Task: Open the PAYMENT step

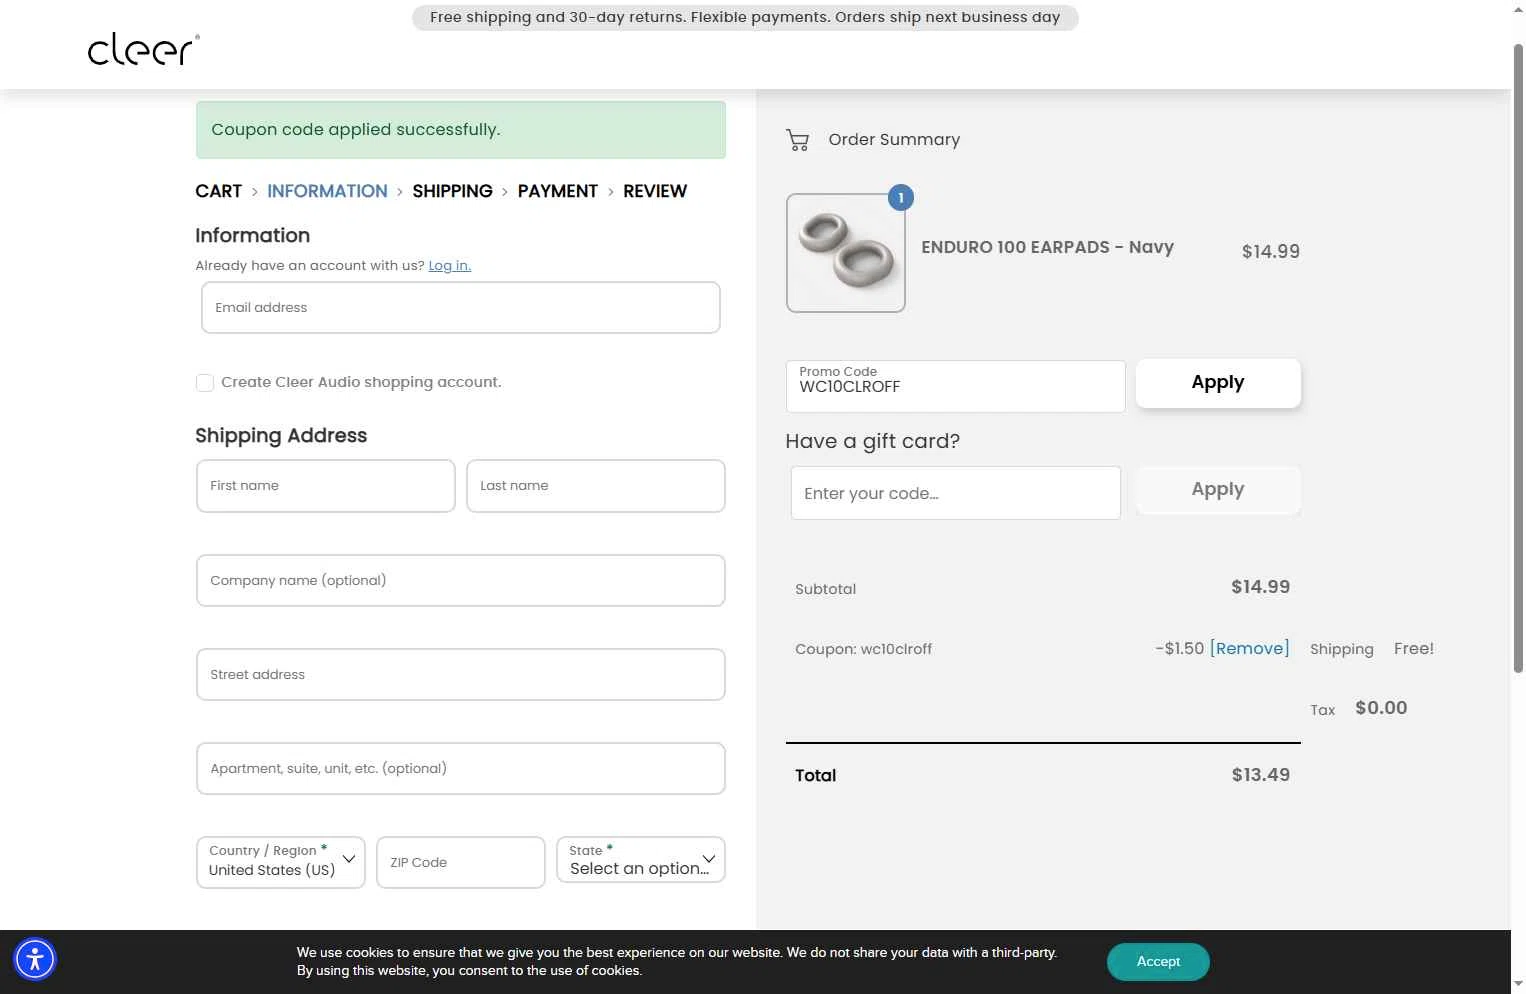Action: point(557,191)
